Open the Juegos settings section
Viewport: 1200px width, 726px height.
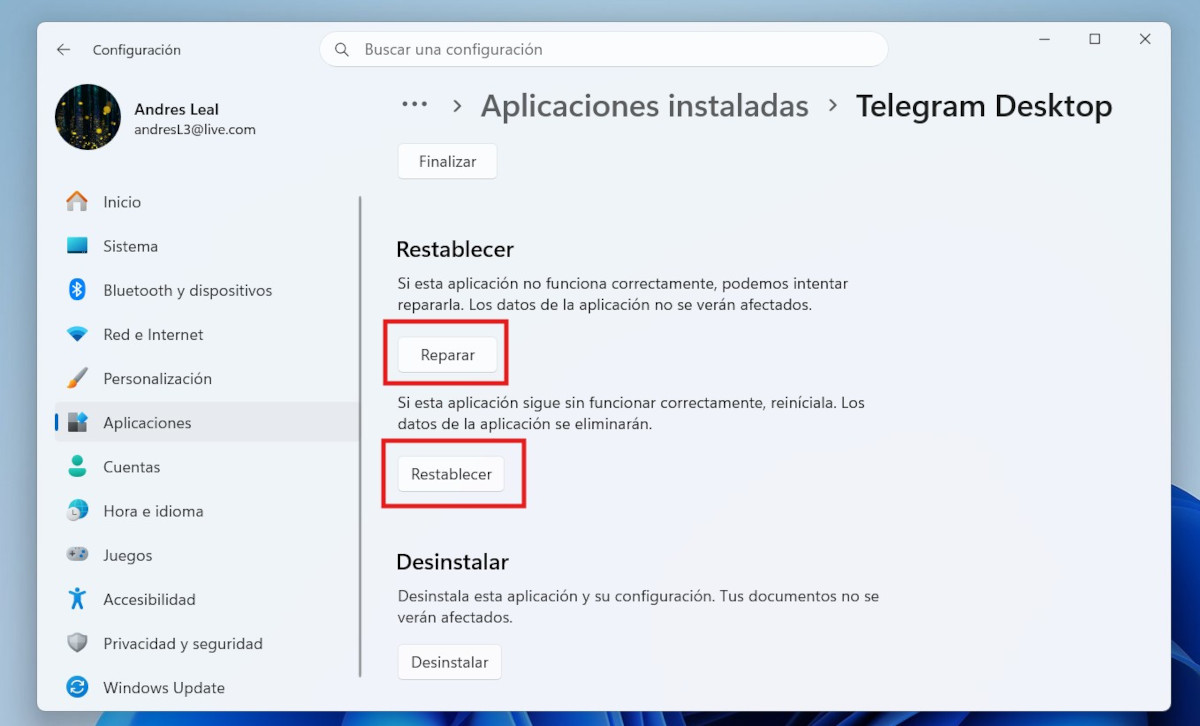[x=128, y=555]
